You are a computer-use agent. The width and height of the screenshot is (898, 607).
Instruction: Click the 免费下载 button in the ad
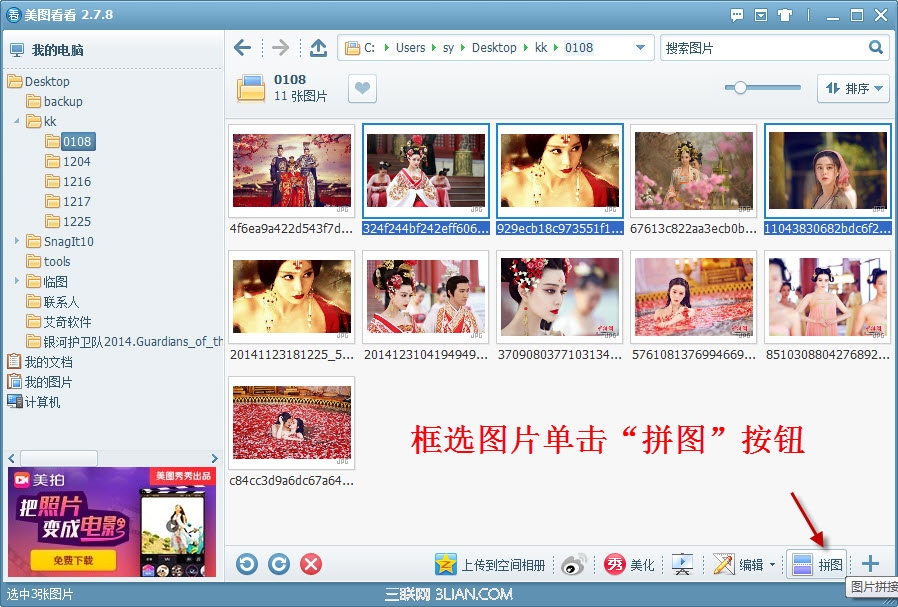(x=73, y=560)
